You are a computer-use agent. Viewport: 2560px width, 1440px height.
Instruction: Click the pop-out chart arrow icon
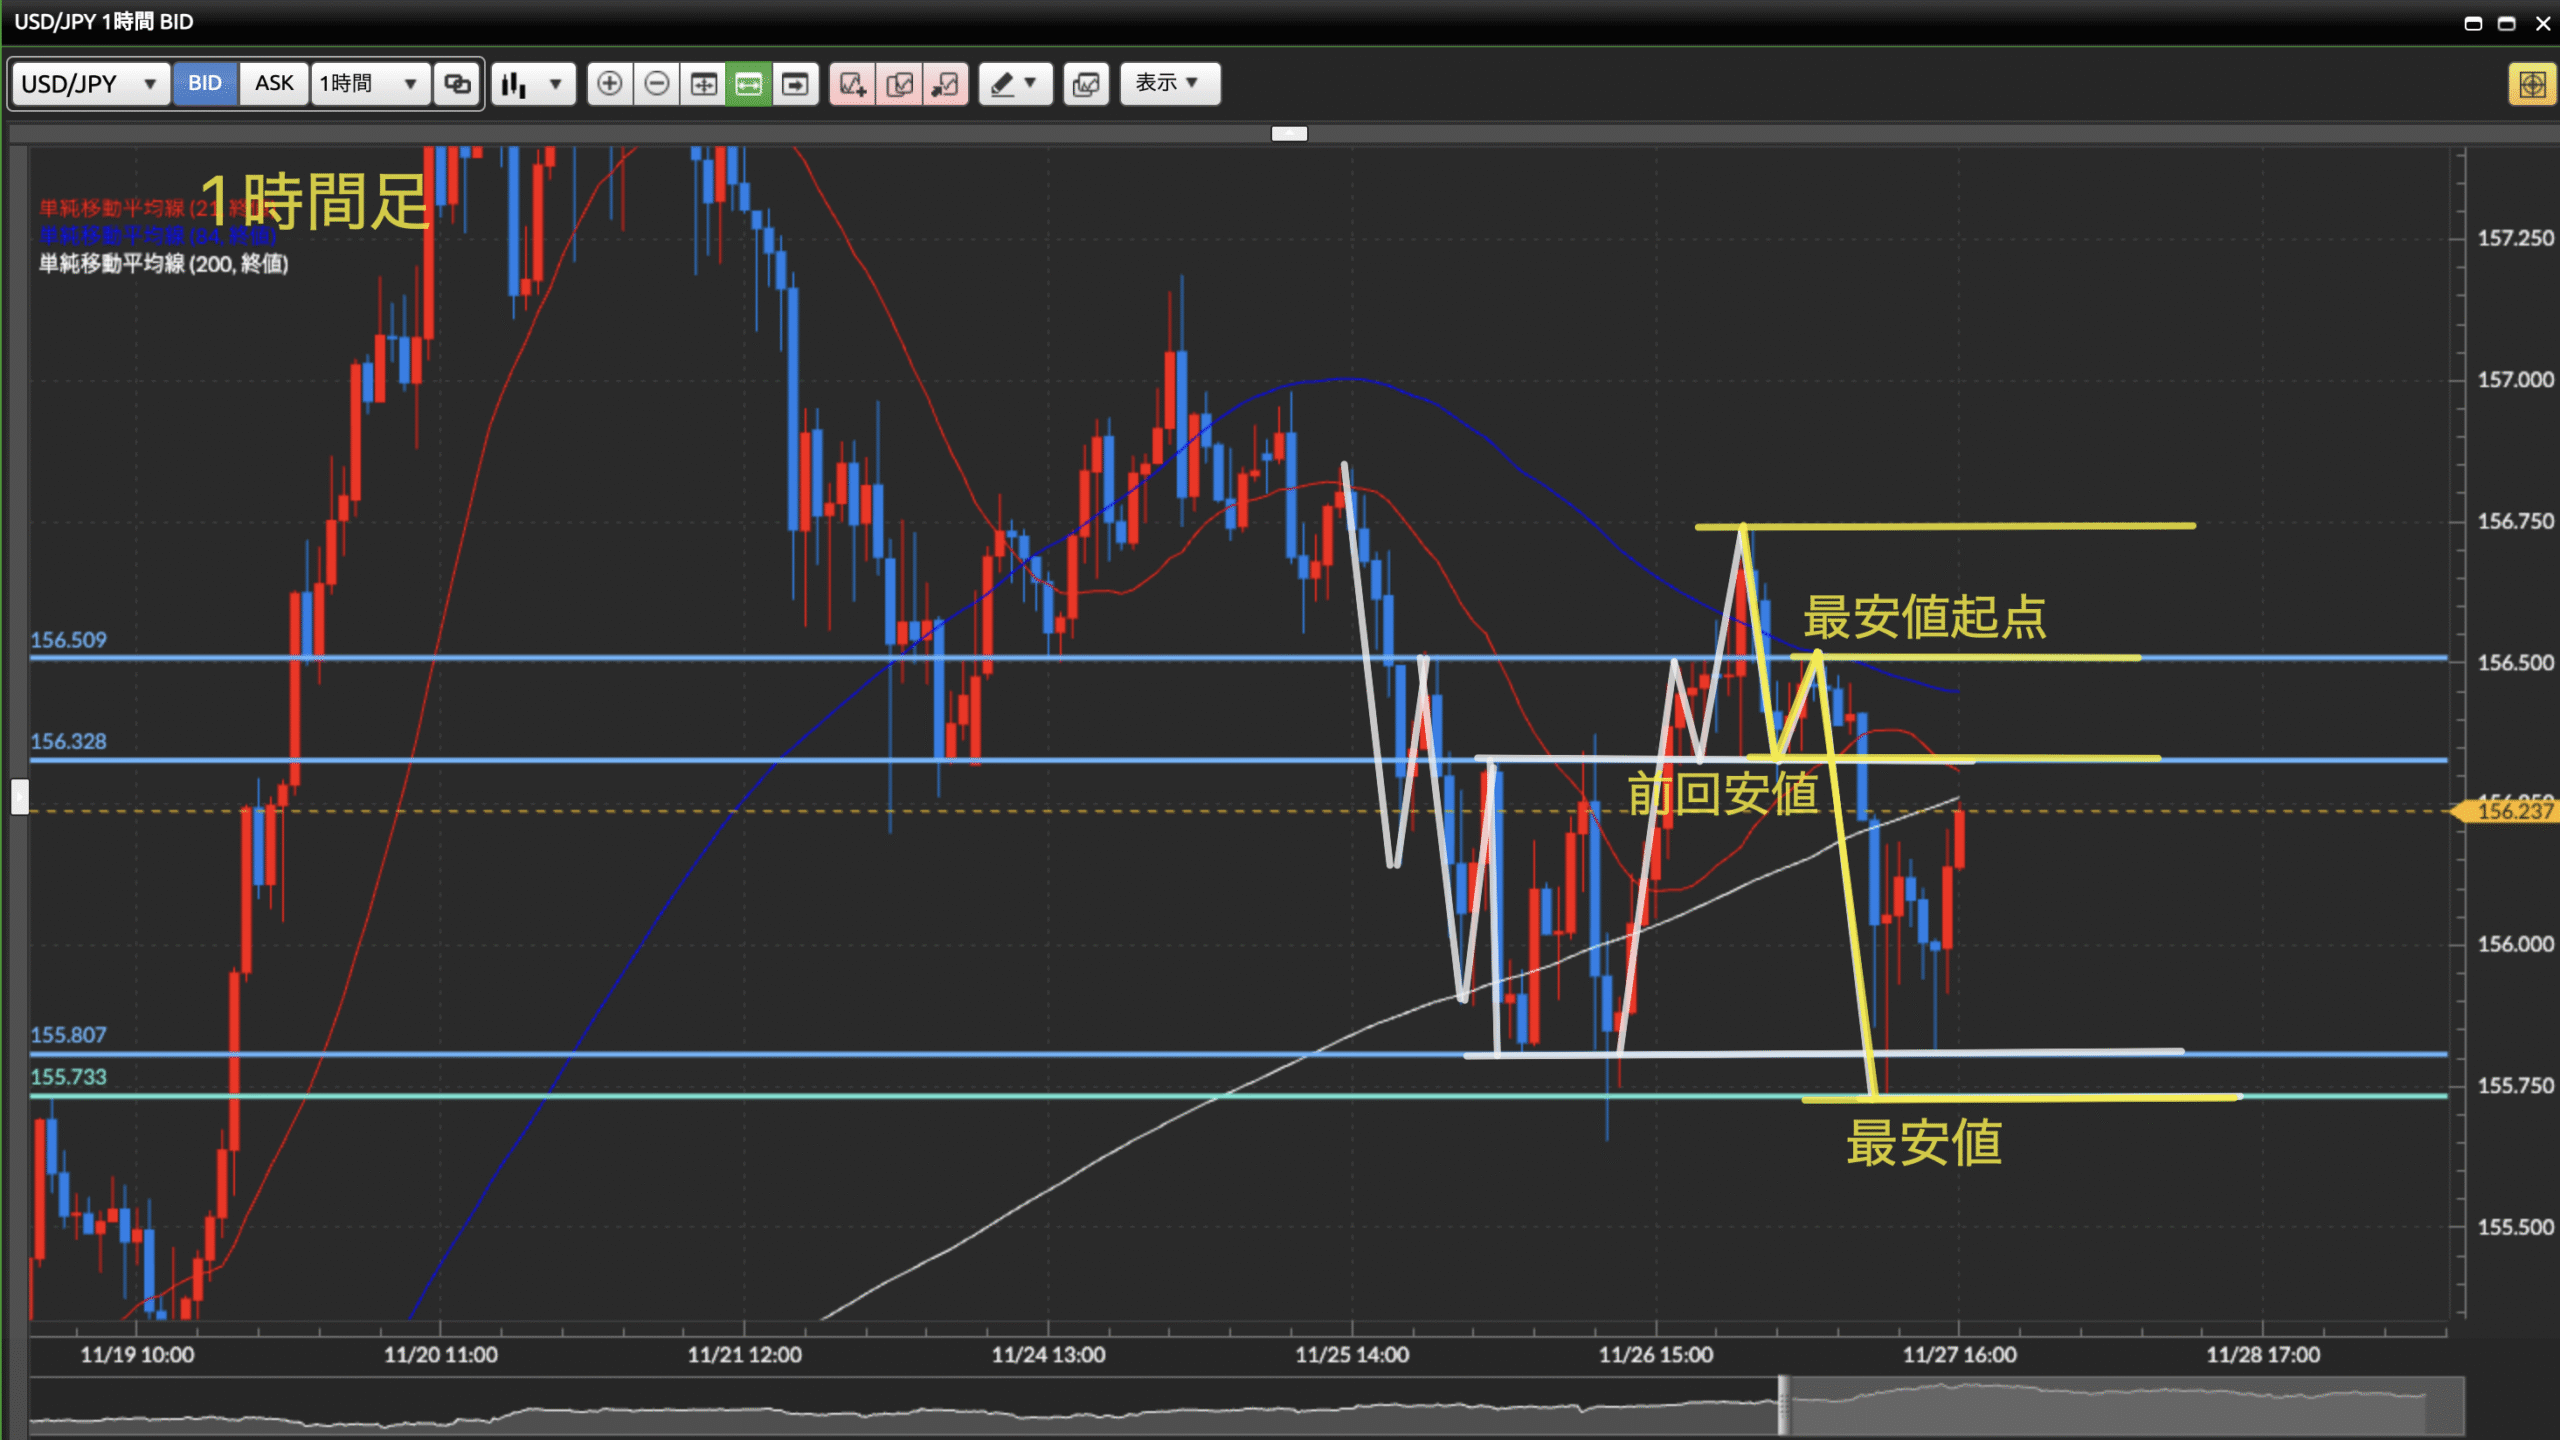pyautogui.click(x=945, y=84)
